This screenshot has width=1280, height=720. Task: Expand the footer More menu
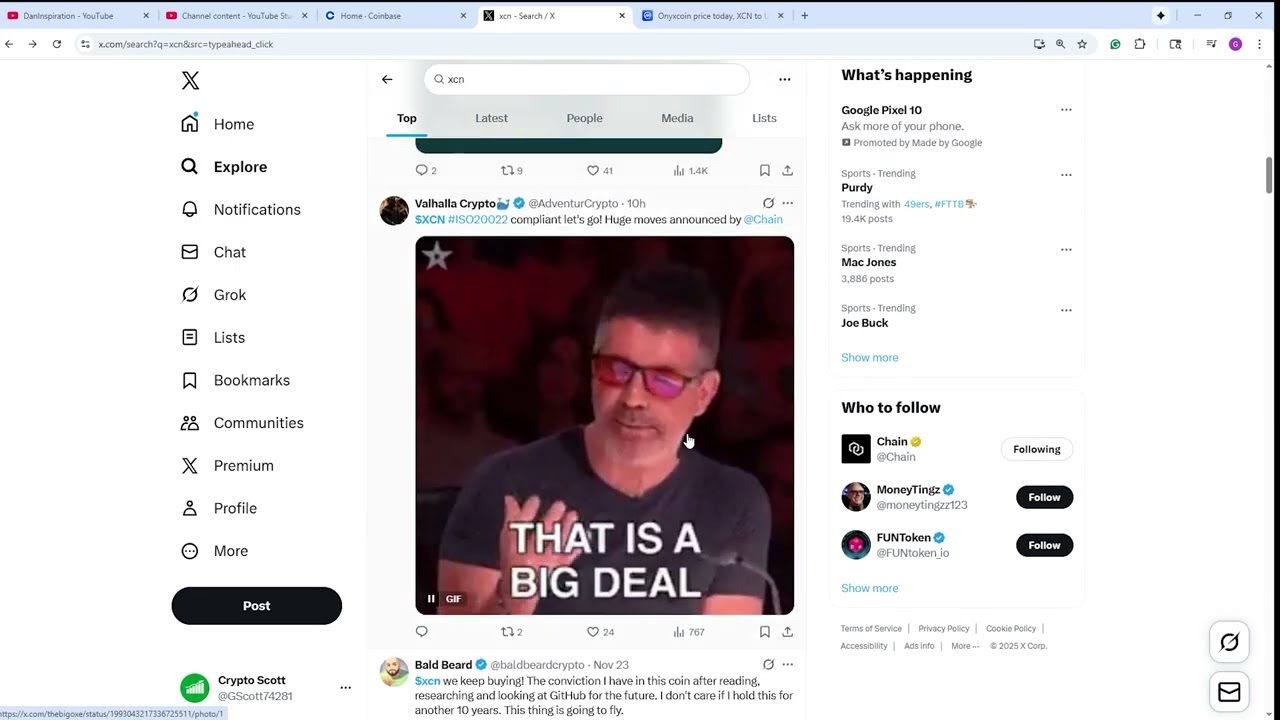click(965, 646)
